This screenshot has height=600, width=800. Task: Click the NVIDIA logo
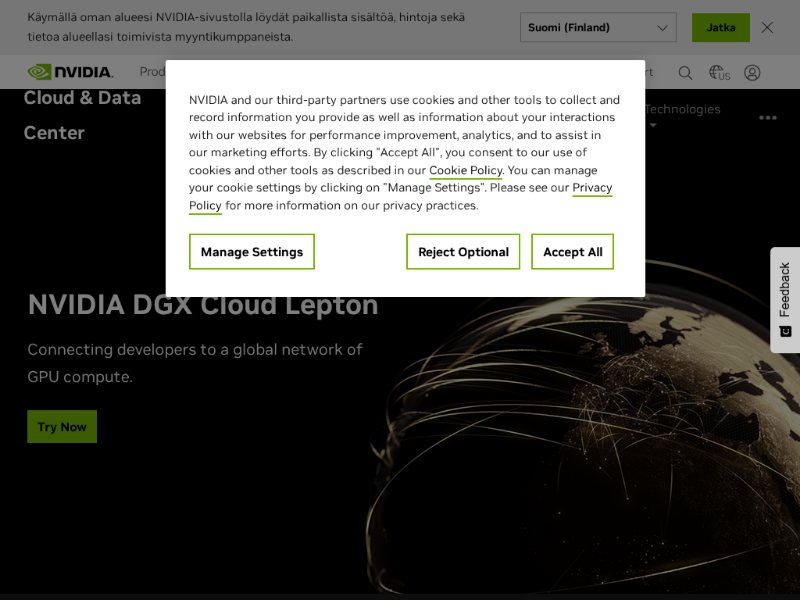pos(70,72)
